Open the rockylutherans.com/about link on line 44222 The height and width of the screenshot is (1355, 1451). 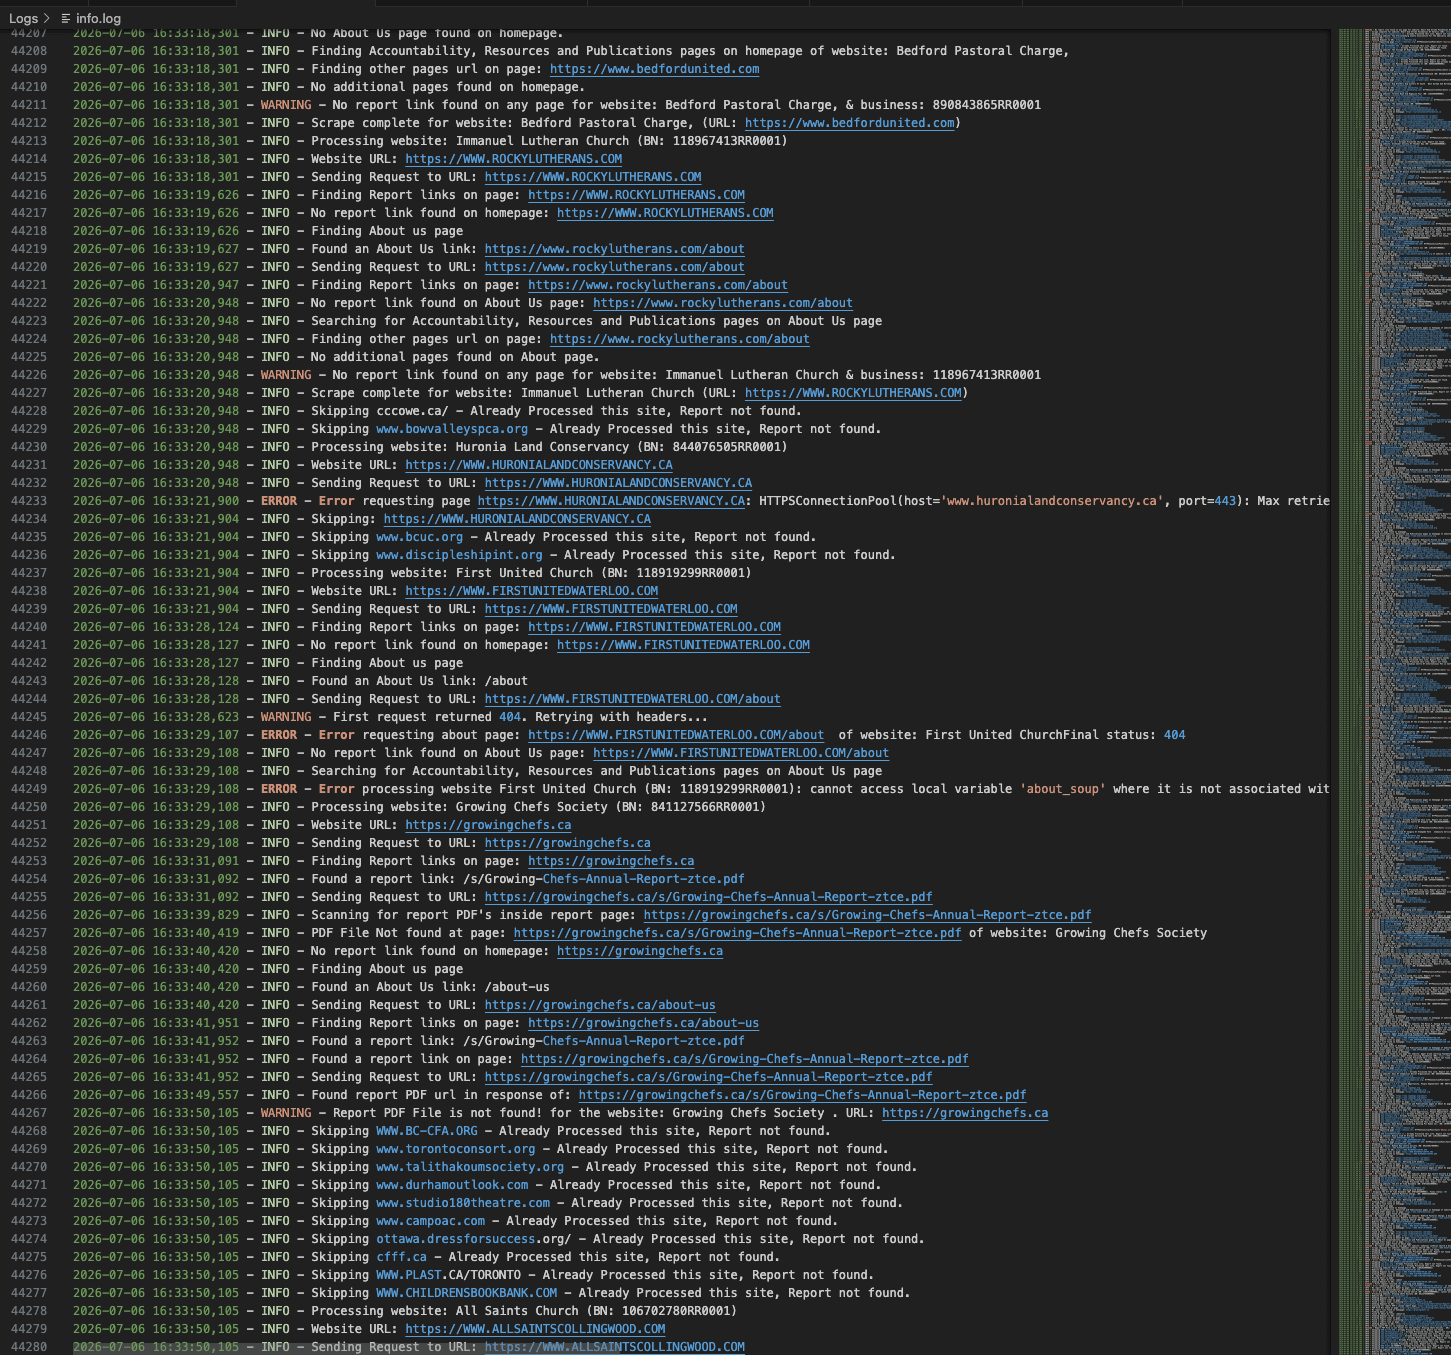(723, 303)
